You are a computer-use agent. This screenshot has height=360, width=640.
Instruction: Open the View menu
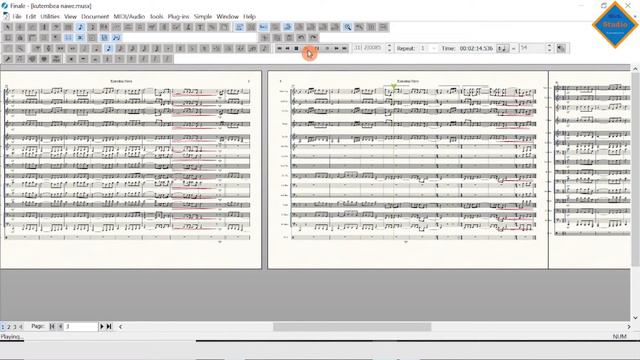(x=70, y=16)
